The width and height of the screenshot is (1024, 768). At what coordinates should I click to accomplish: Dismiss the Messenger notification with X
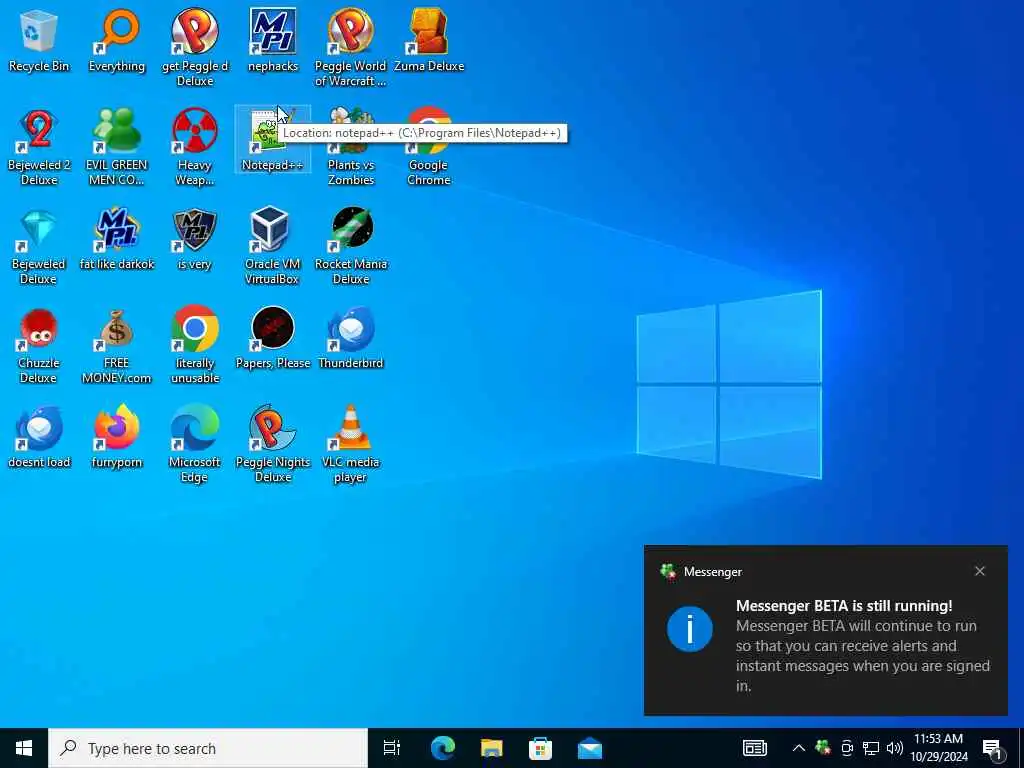(980, 571)
